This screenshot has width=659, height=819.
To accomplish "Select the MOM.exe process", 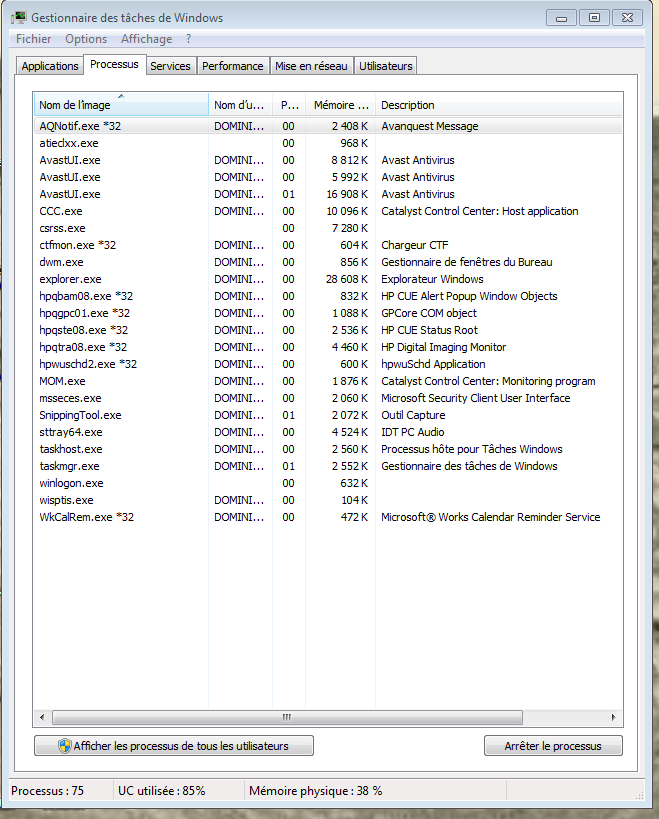I will (x=328, y=381).
